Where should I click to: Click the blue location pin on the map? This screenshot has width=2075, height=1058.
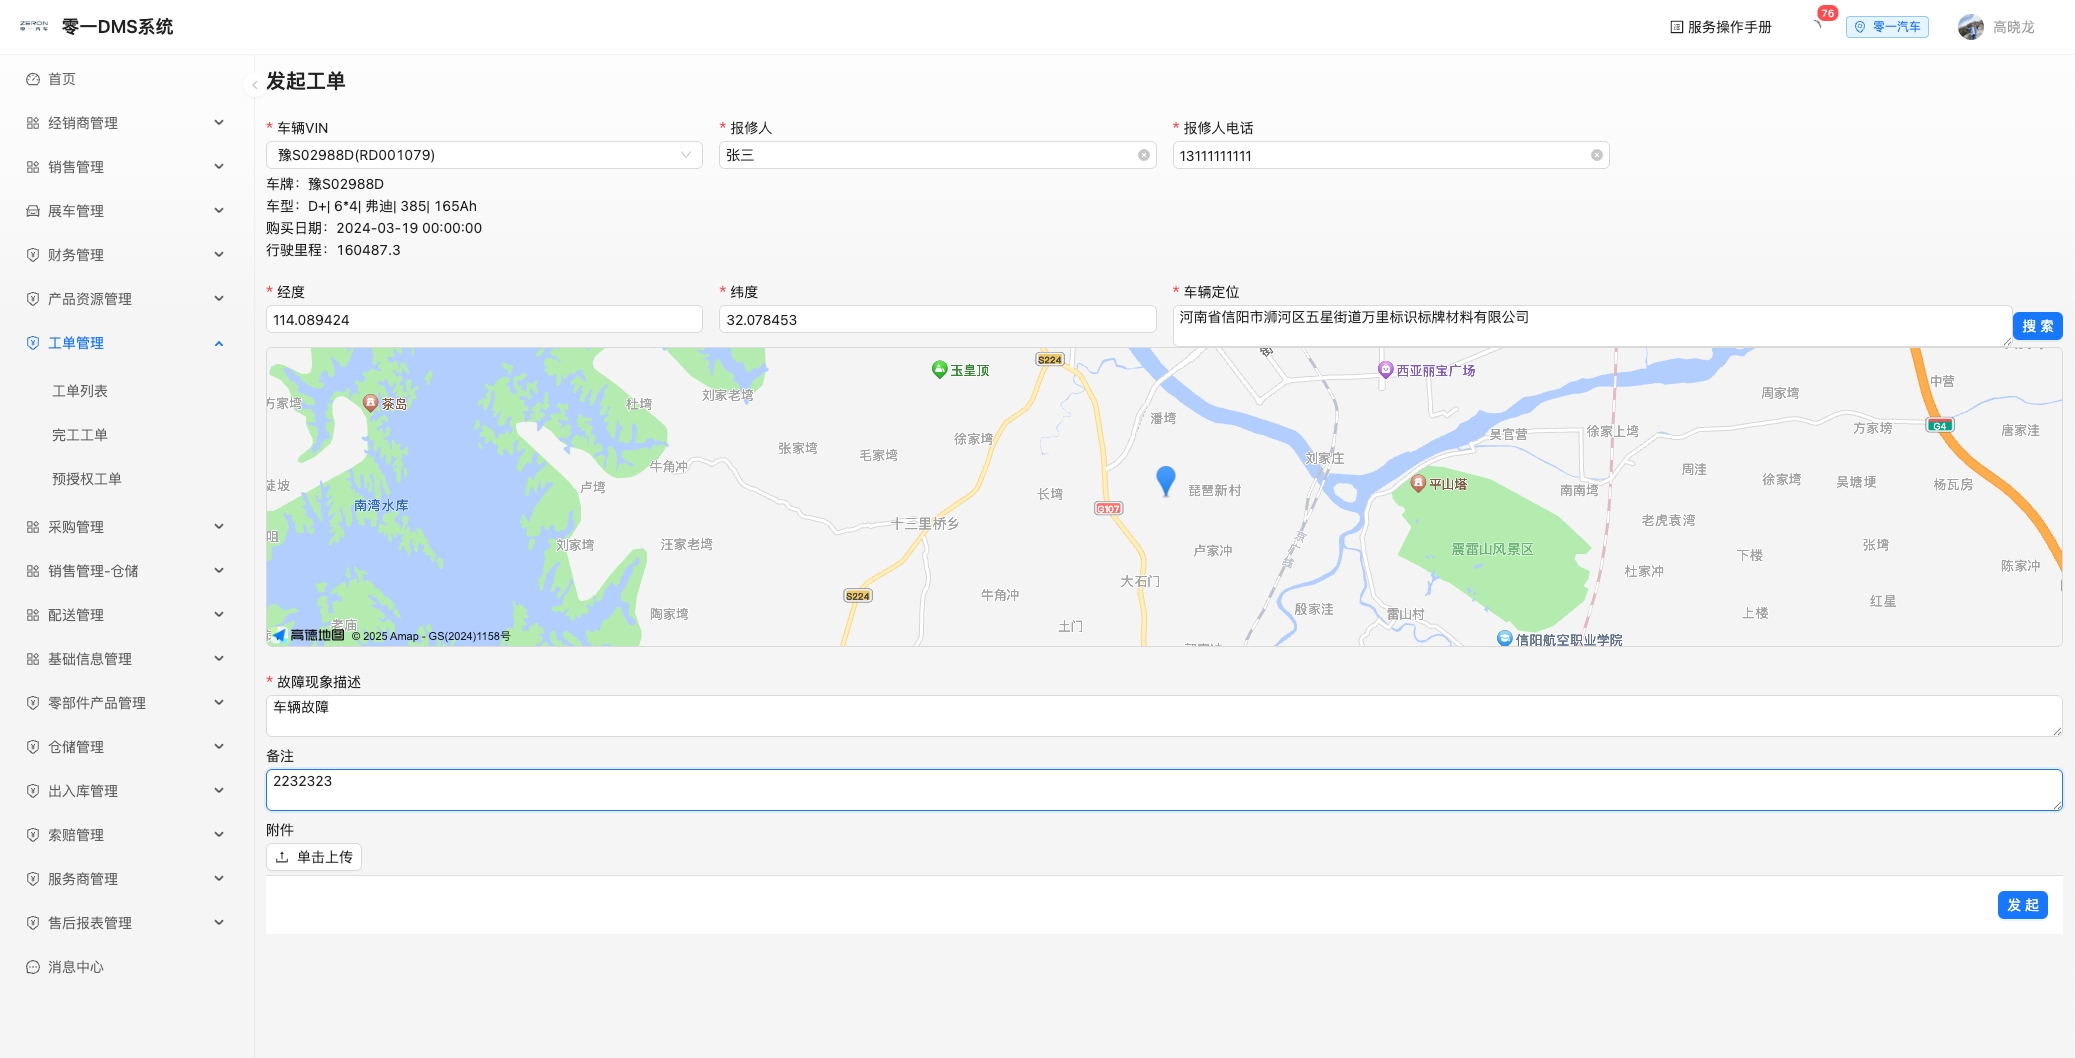[1166, 481]
